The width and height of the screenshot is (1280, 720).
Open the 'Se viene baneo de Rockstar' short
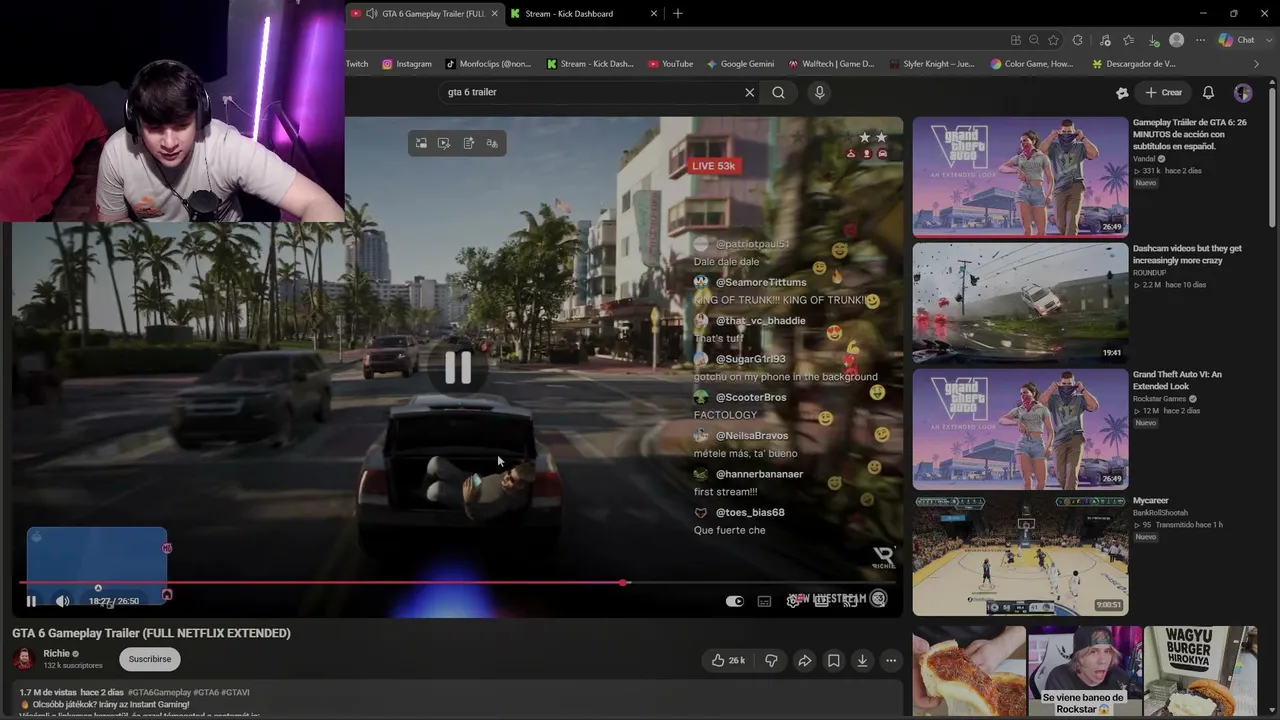(x=1085, y=672)
